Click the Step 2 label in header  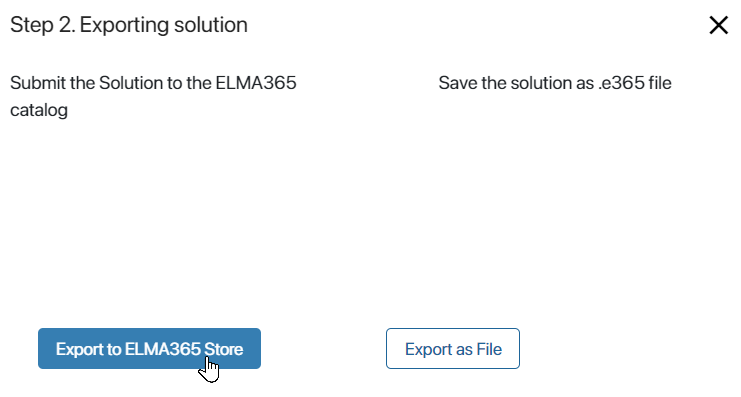[x=43, y=25]
